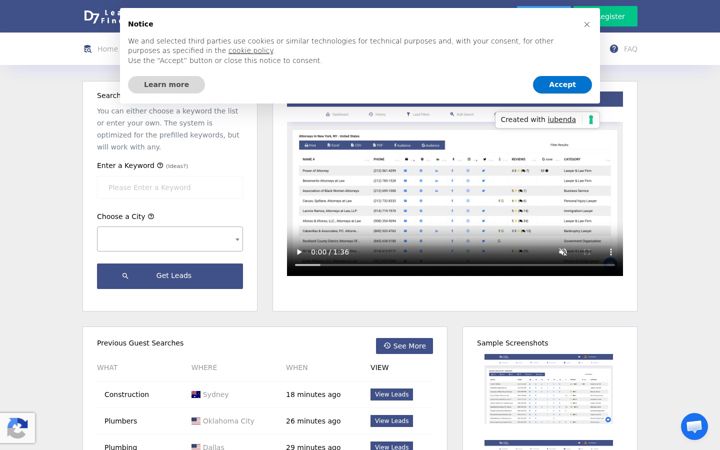Screen dimensions: 720x450
Task: Click the D7 Lead Finder logo
Action: click(101, 17)
